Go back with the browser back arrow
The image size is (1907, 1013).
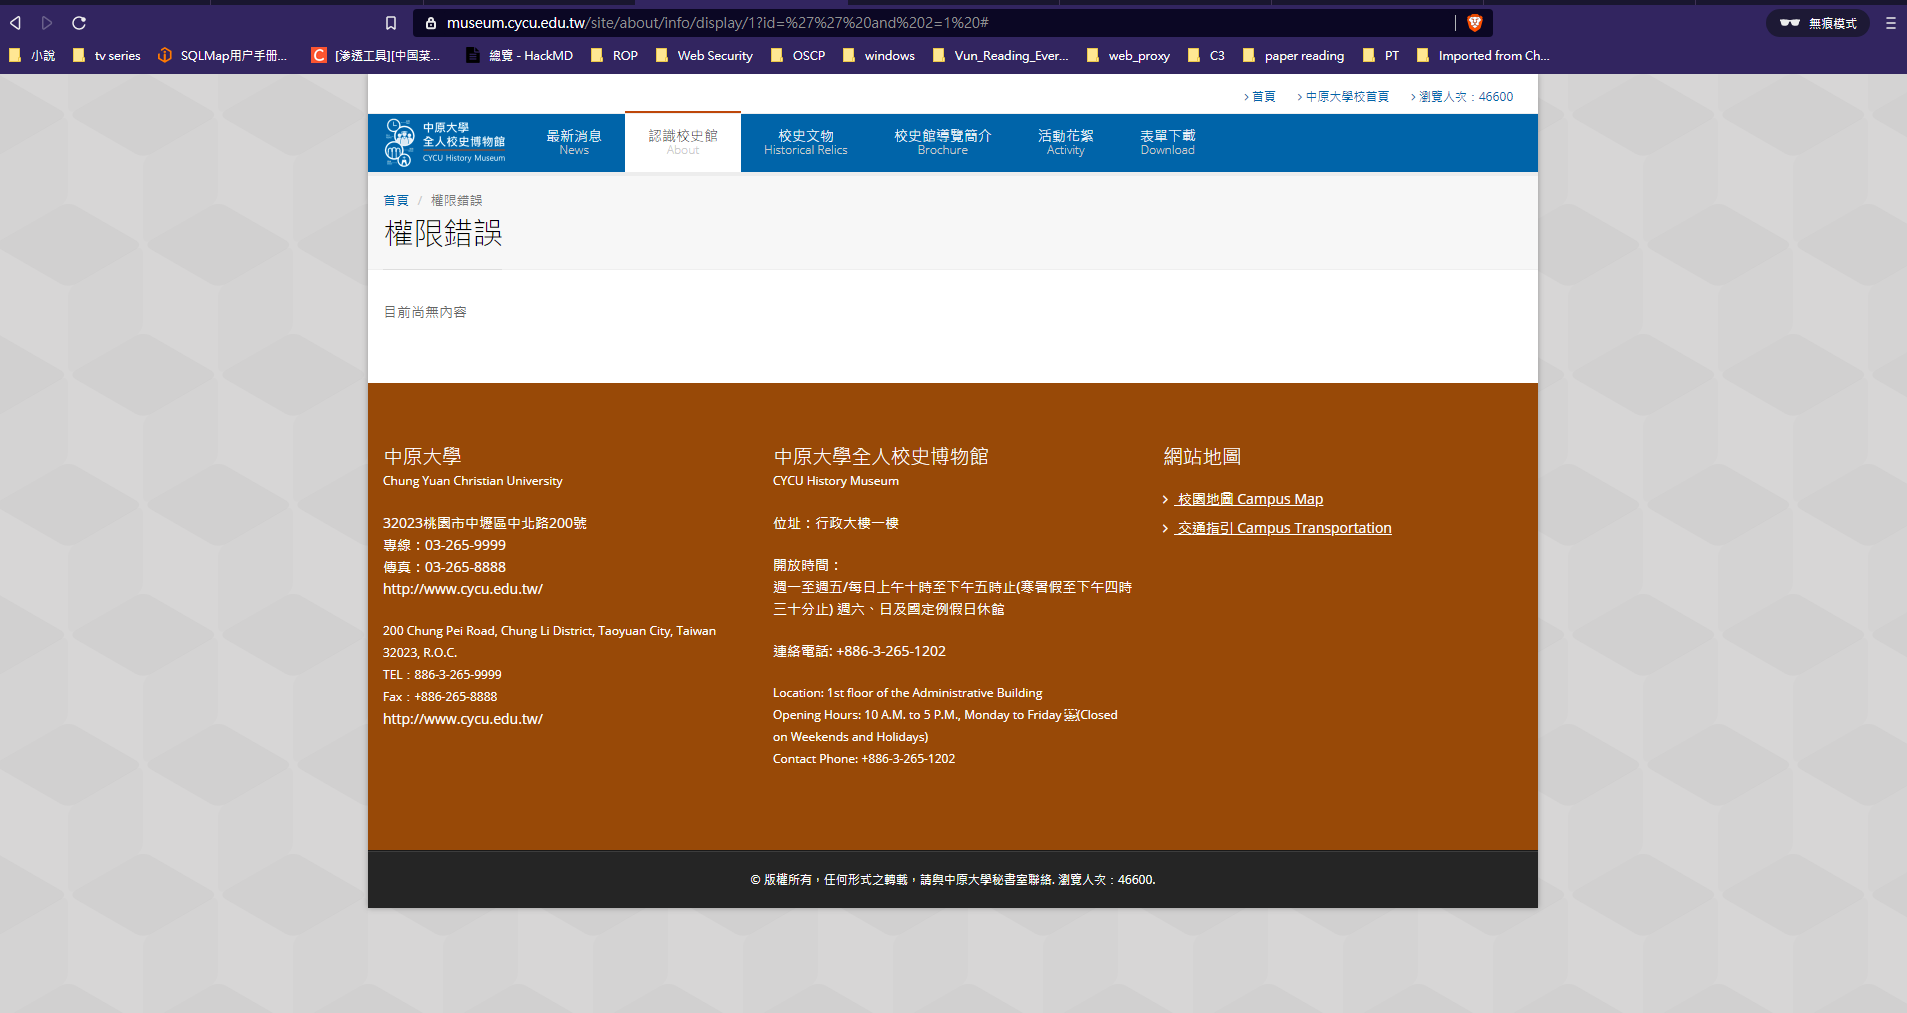click(x=15, y=22)
